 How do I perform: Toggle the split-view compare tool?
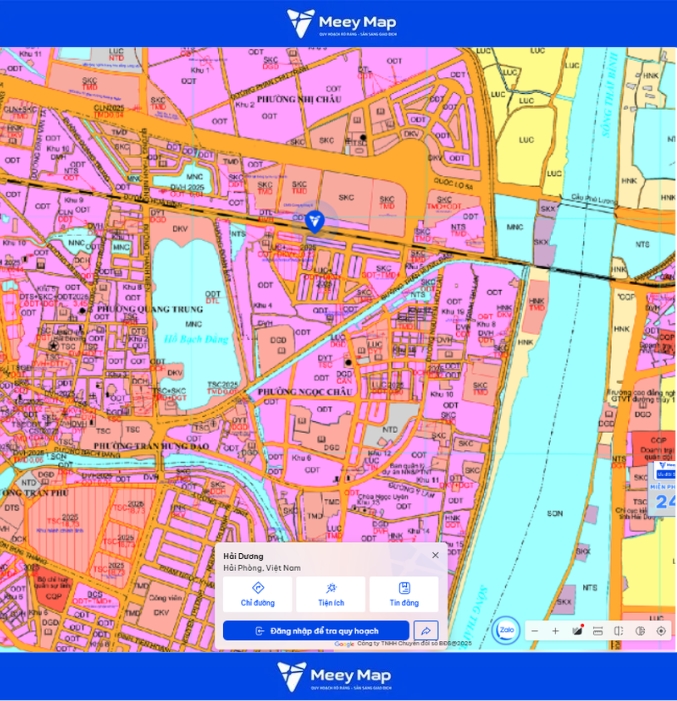coord(619,631)
